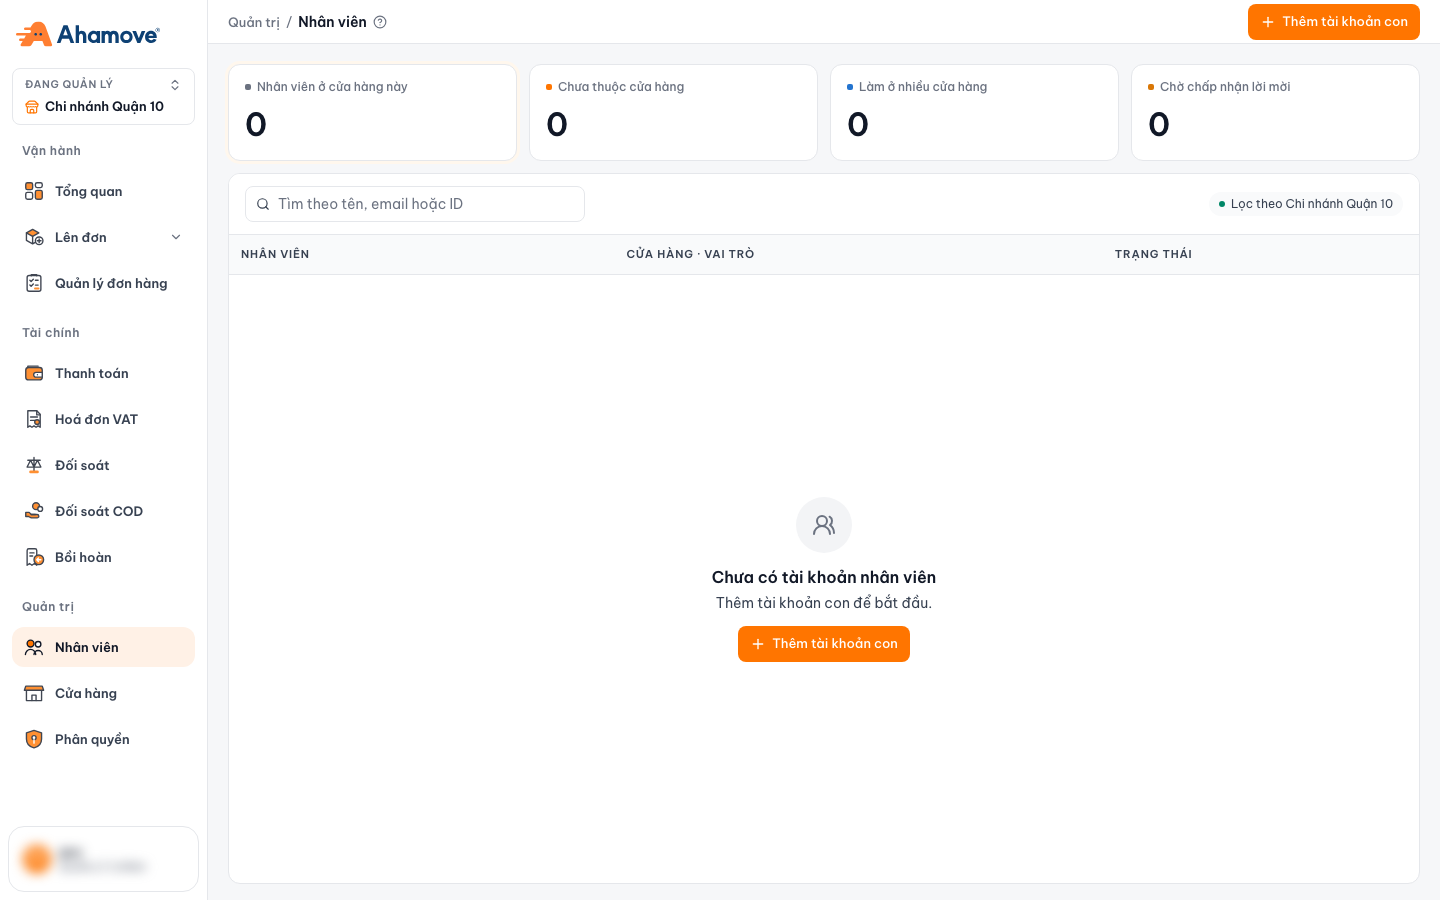Click the Quản lý đơn hàng checklist icon
This screenshot has height=900, width=1440.
[x=34, y=283]
